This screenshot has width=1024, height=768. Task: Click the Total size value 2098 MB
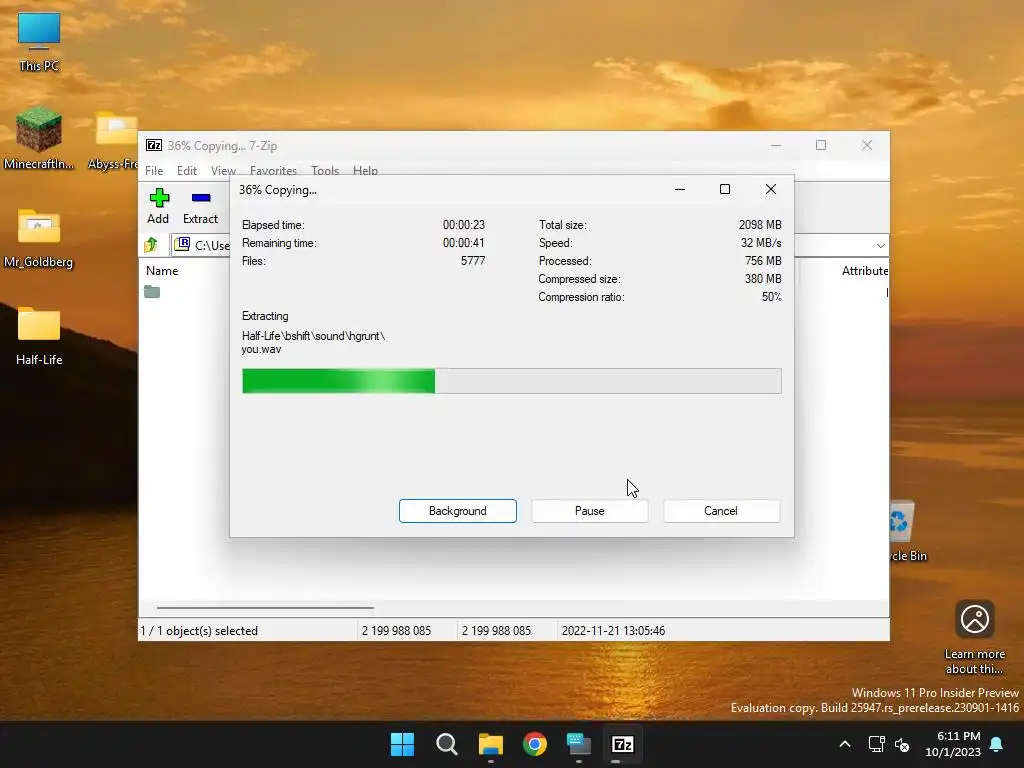pyautogui.click(x=760, y=225)
